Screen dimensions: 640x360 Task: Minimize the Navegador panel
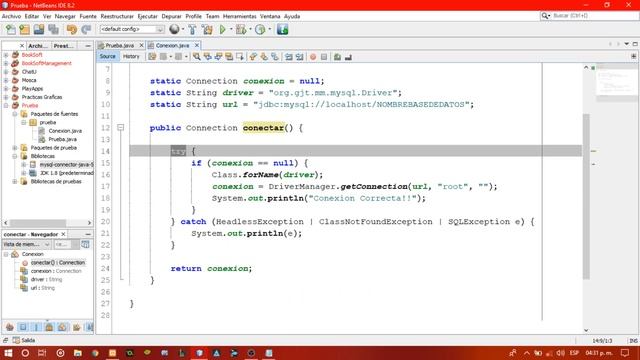pos(88,234)
